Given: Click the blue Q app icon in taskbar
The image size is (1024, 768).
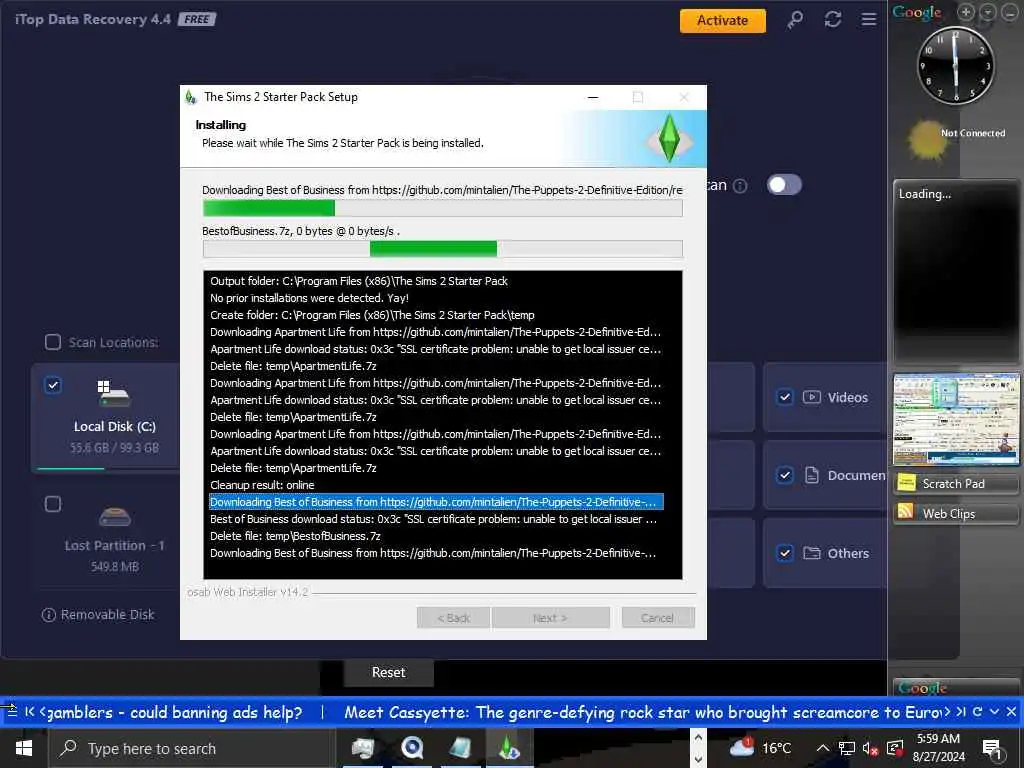Looking at the screenshot, I should [412, 748].
